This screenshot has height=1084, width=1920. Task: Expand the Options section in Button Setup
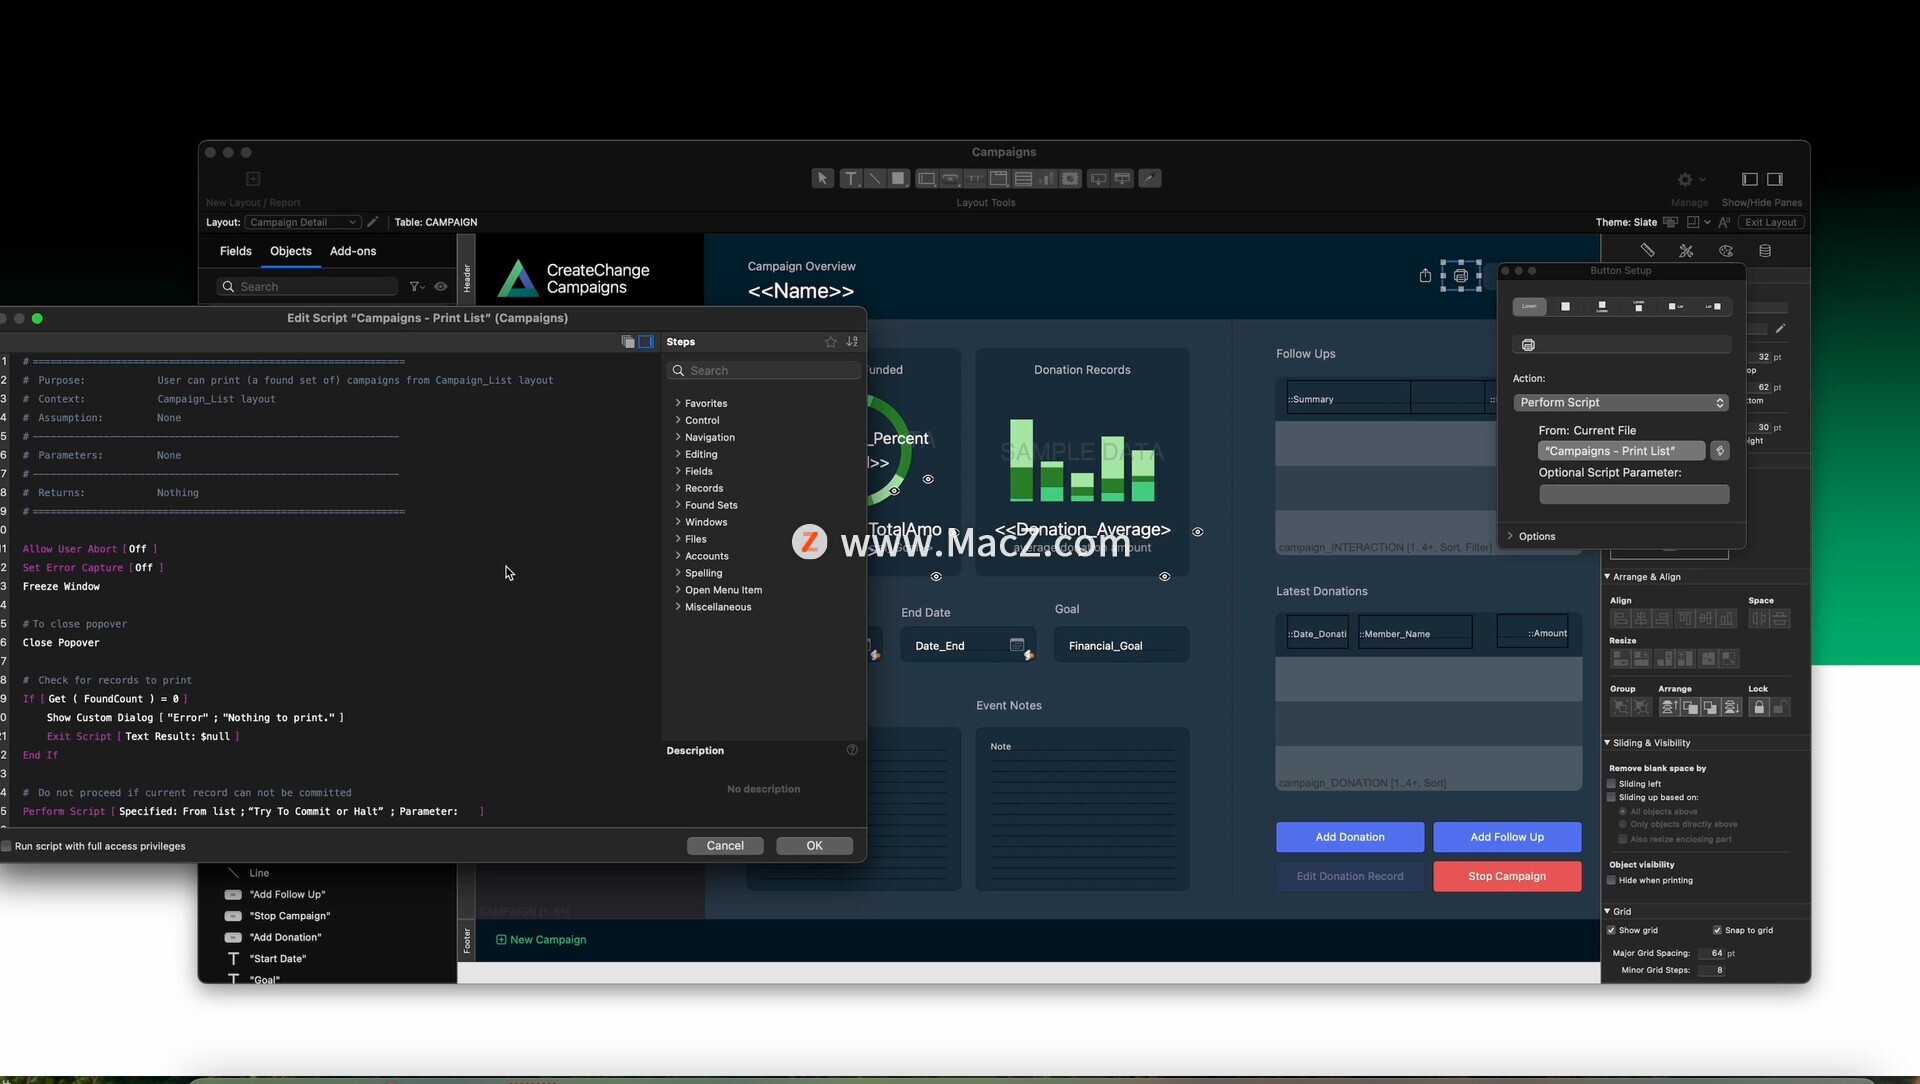1510,537
